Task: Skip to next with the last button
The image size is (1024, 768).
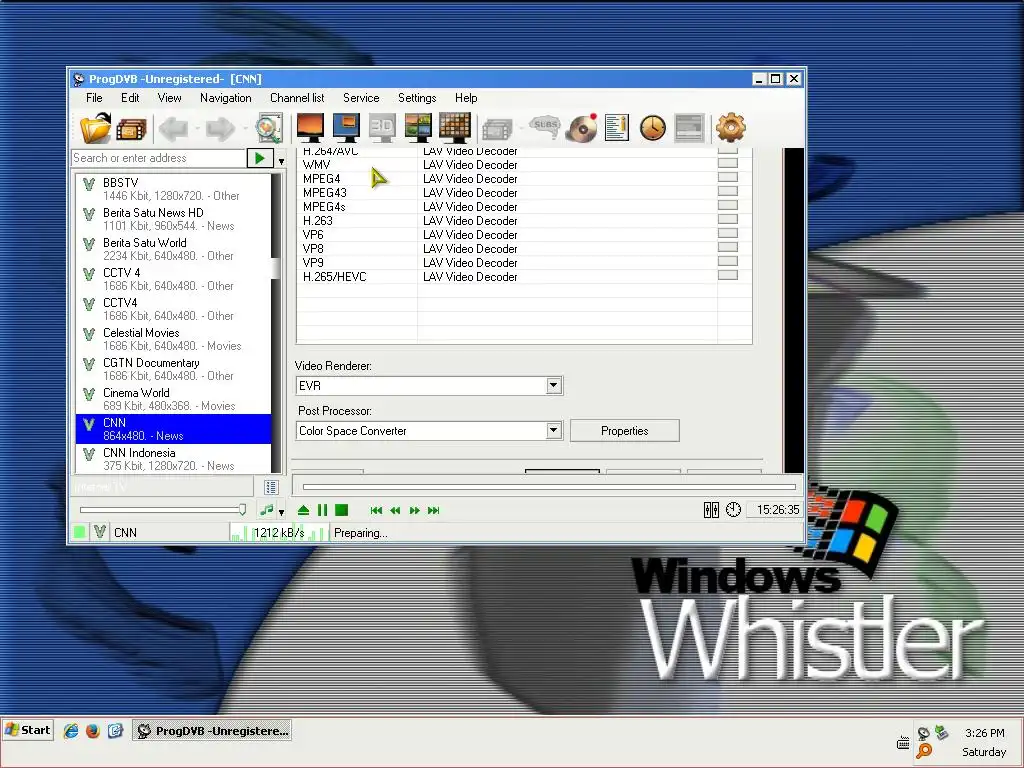Action: tap(434, 511)
